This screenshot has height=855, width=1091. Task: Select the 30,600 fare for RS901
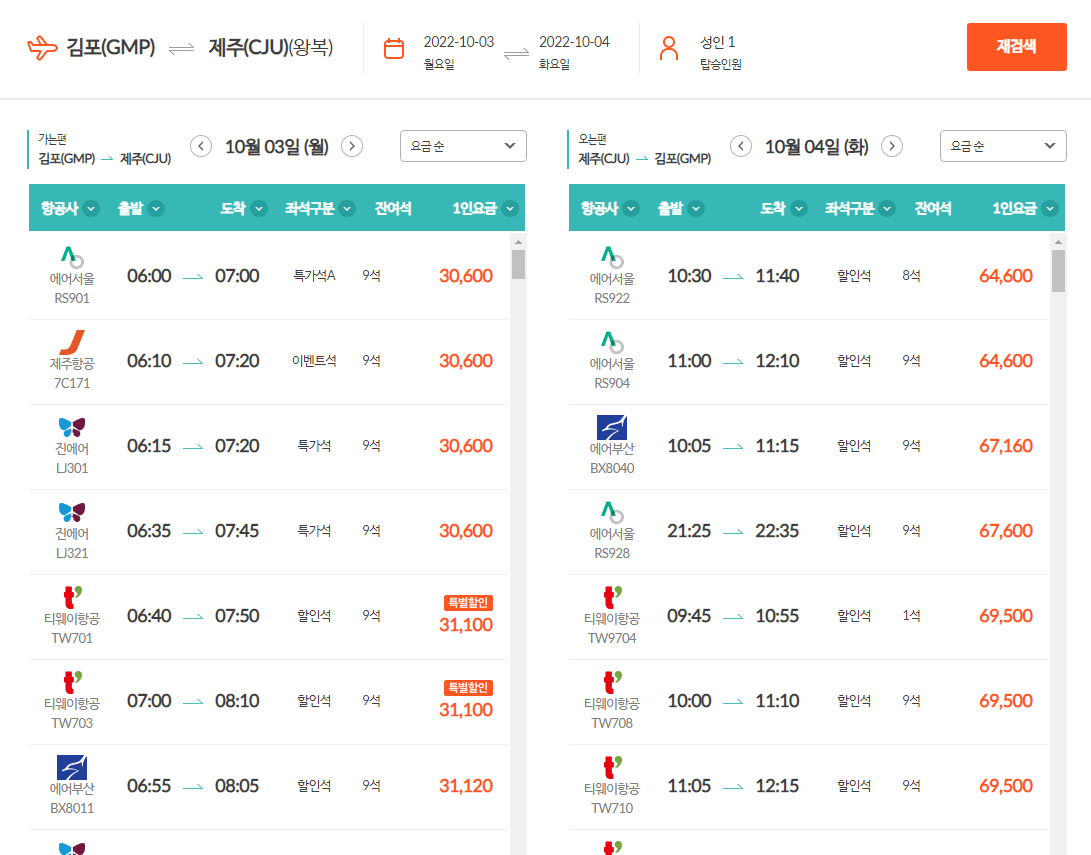[x=465, y=275]
